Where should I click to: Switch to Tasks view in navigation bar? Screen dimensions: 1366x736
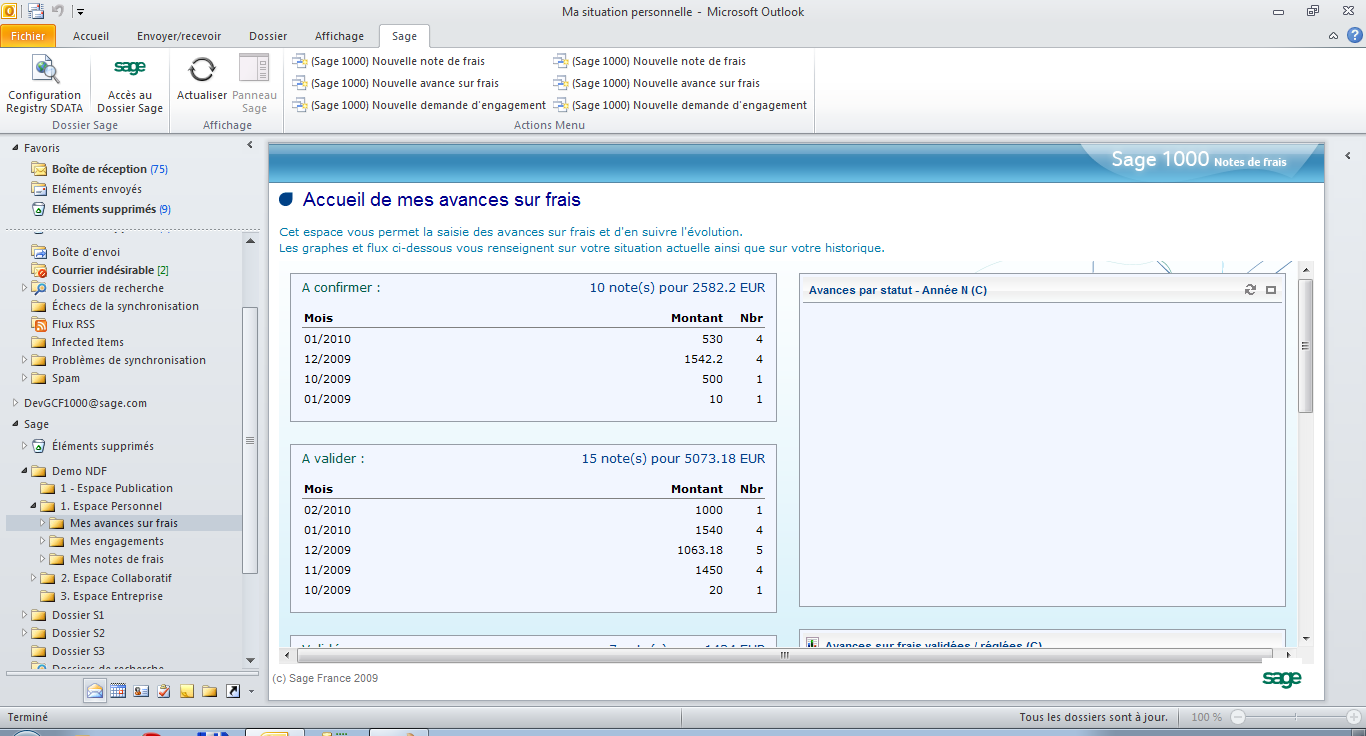[164, 691]
